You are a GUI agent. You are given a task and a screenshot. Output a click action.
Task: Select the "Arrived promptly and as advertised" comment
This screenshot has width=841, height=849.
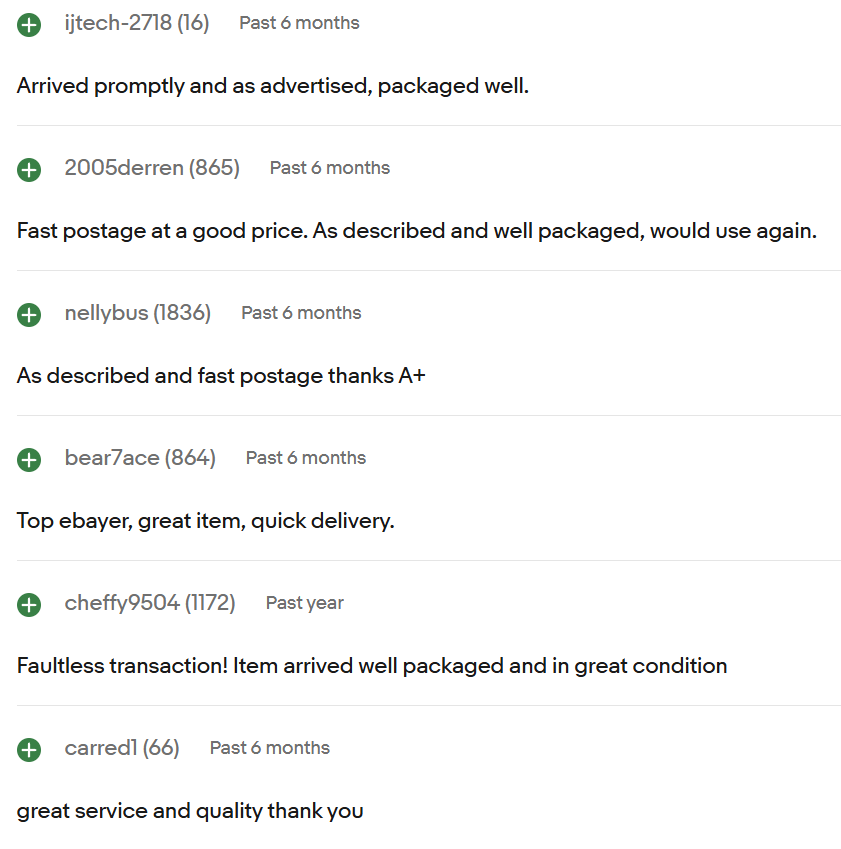point(273,86)
